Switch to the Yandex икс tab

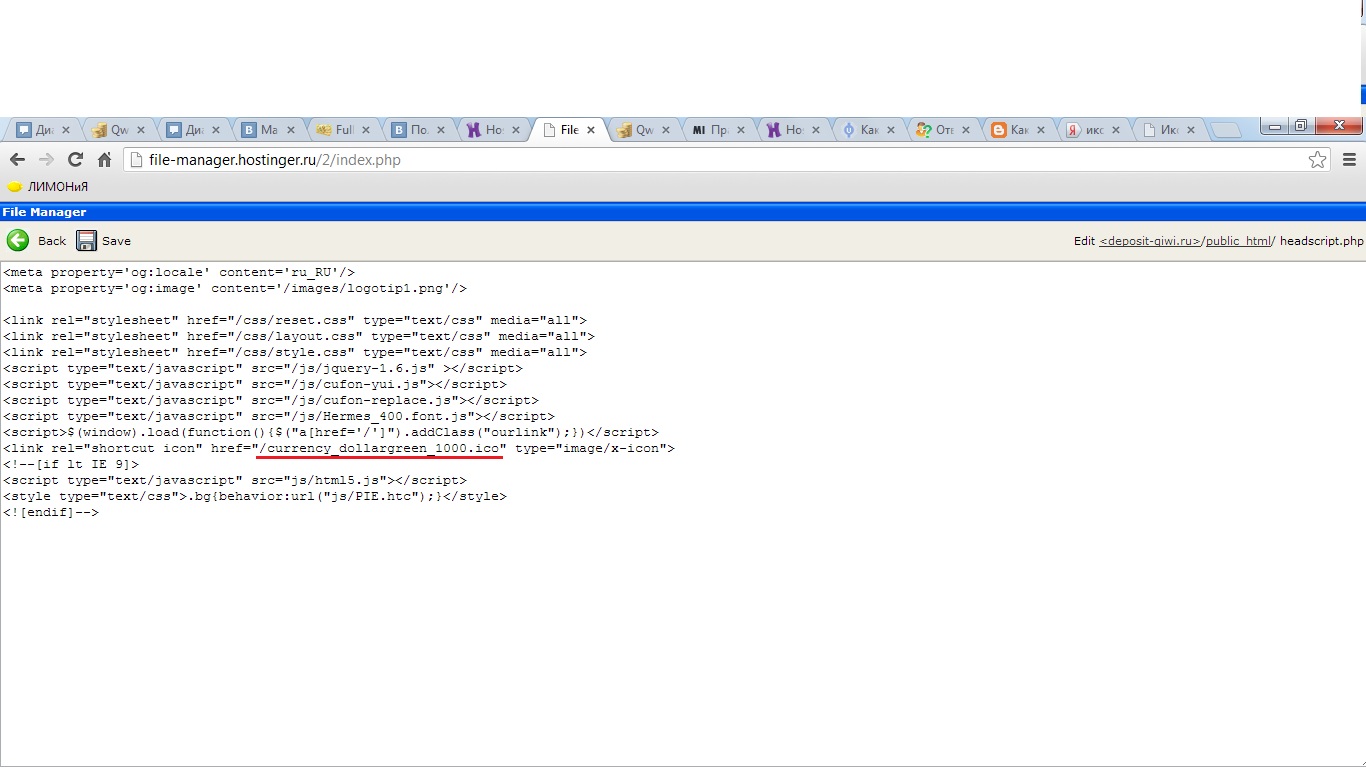(x=1095, y=130)
